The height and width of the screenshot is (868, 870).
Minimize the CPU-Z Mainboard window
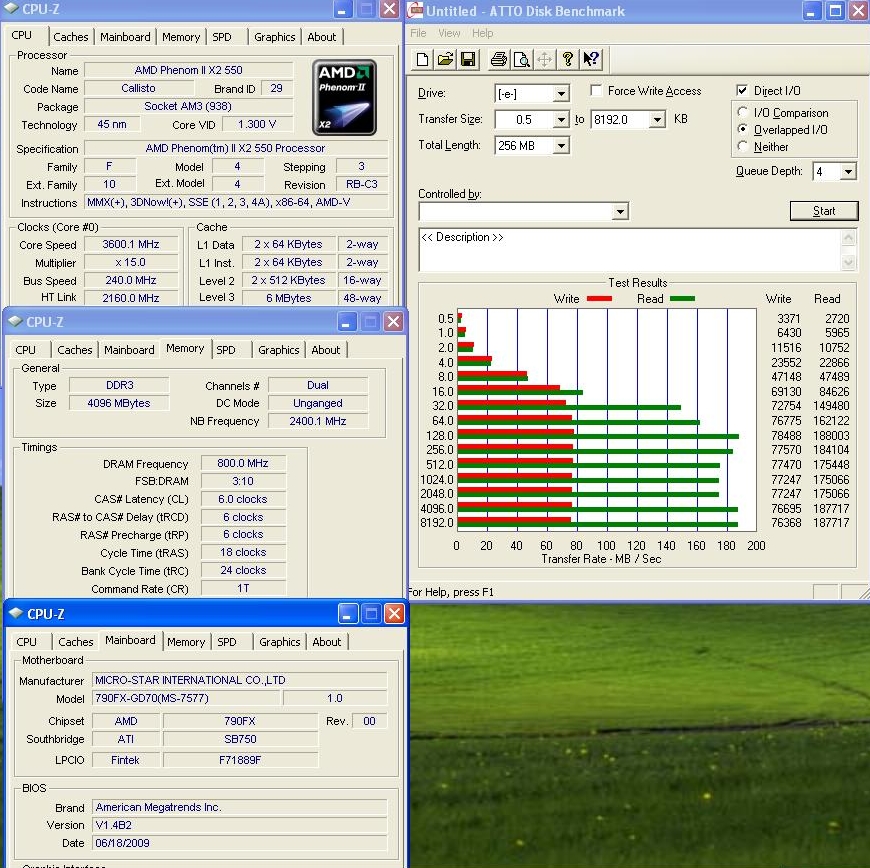(347, 614)
